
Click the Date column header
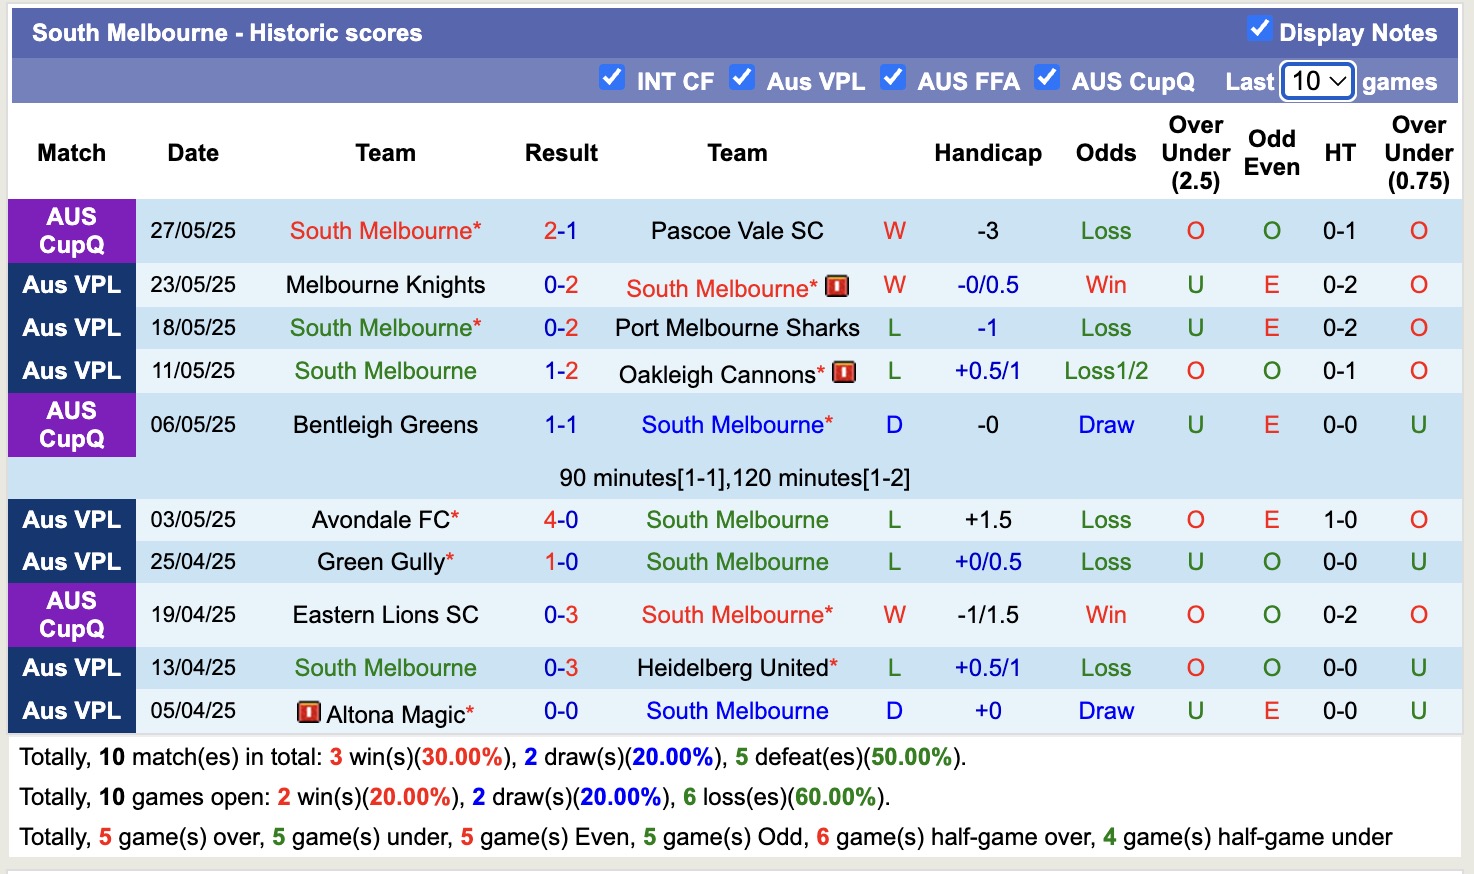(x=192, y=152)
